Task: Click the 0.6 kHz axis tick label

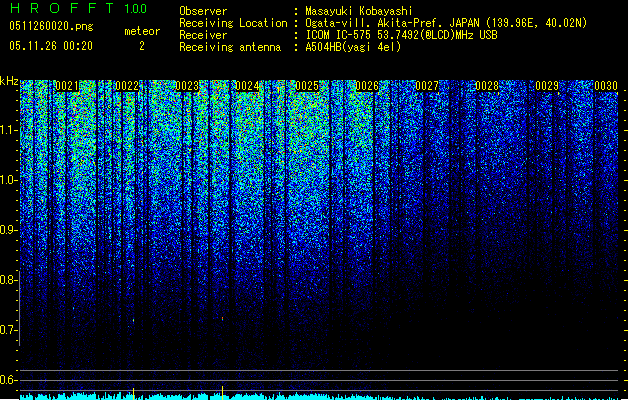Action: click(x=9, y=380)
